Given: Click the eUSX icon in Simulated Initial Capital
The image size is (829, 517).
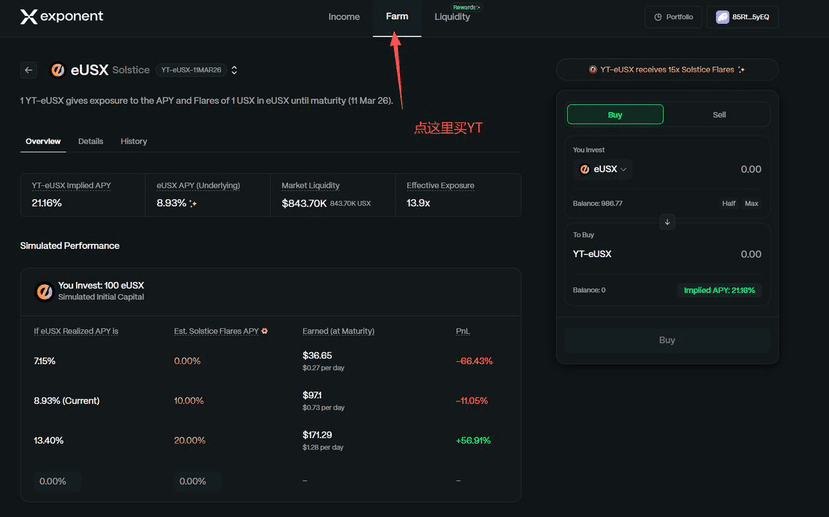Looking at the screenshot, I should pos(44,291).
